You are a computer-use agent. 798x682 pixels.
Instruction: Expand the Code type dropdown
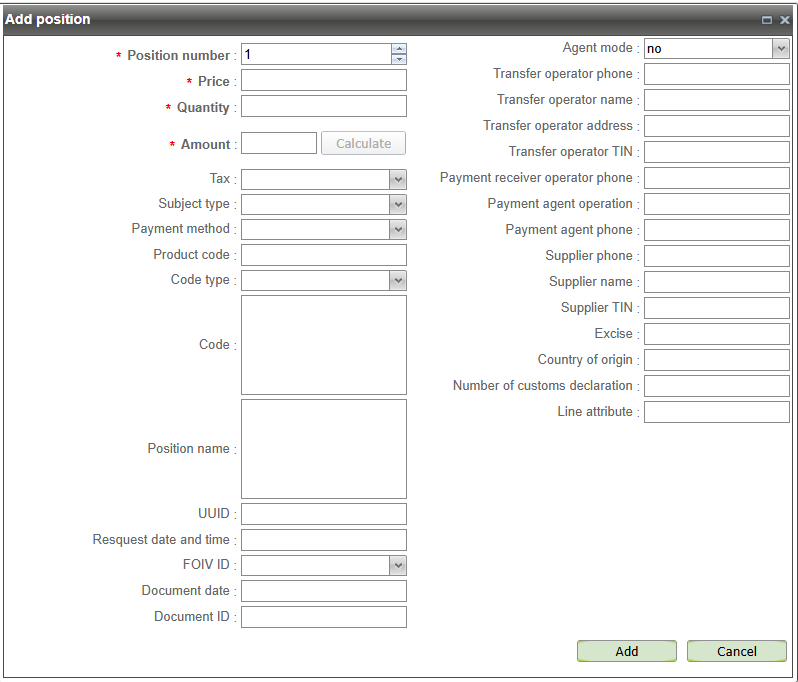(398, 281)
